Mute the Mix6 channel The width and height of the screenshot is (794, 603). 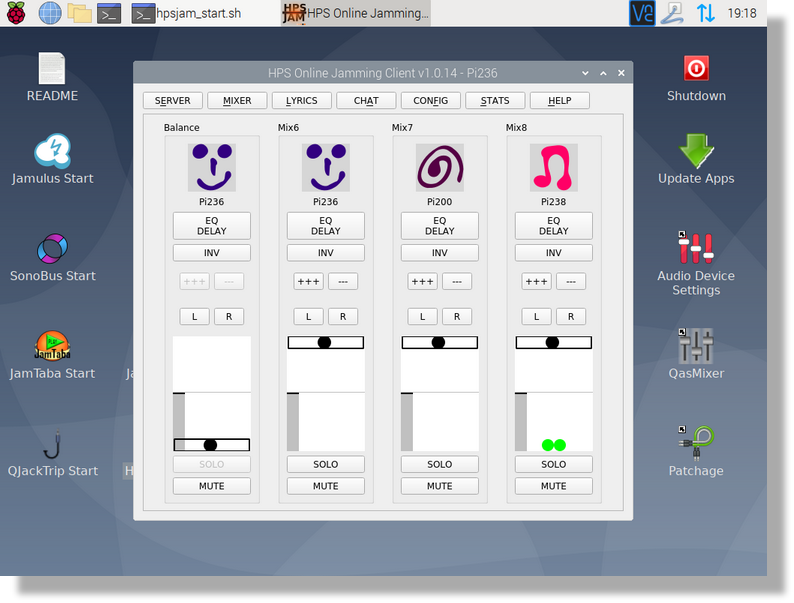(x=326, y=486)
